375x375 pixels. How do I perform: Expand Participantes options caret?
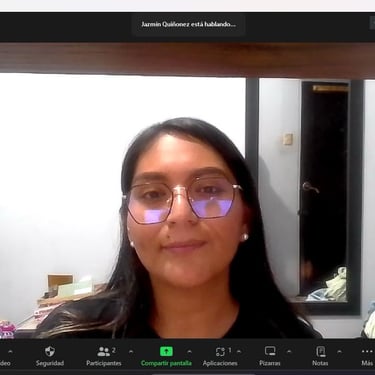click(131, 352)
